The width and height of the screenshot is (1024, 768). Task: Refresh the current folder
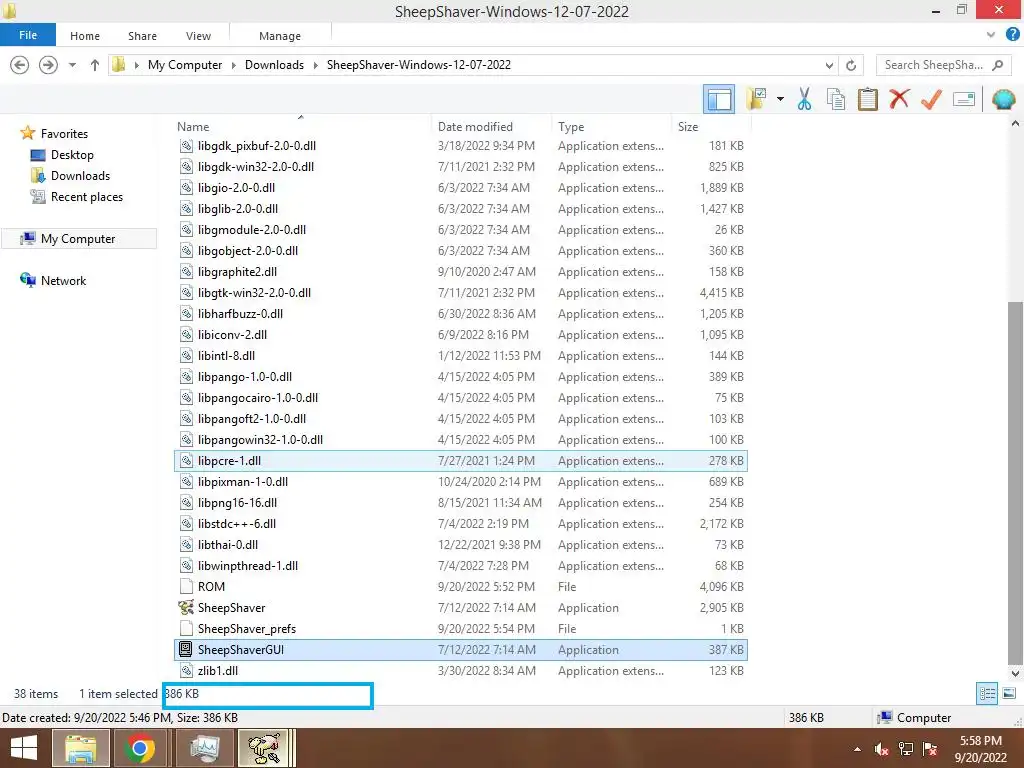[x=850, y=65]
